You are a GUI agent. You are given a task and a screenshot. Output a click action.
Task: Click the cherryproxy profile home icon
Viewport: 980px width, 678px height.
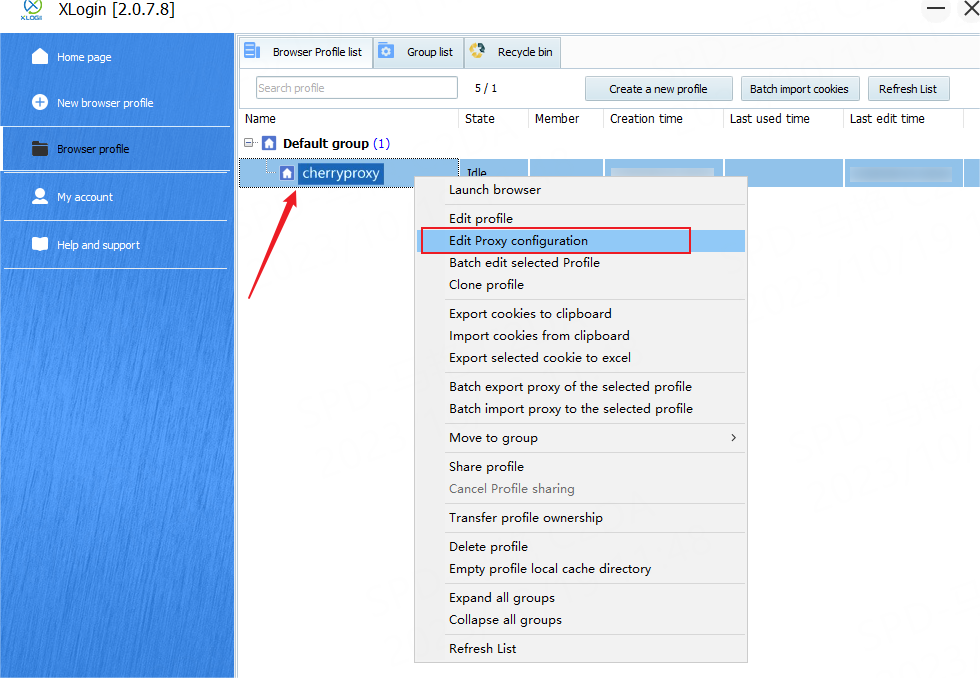(x=287, y=173)
